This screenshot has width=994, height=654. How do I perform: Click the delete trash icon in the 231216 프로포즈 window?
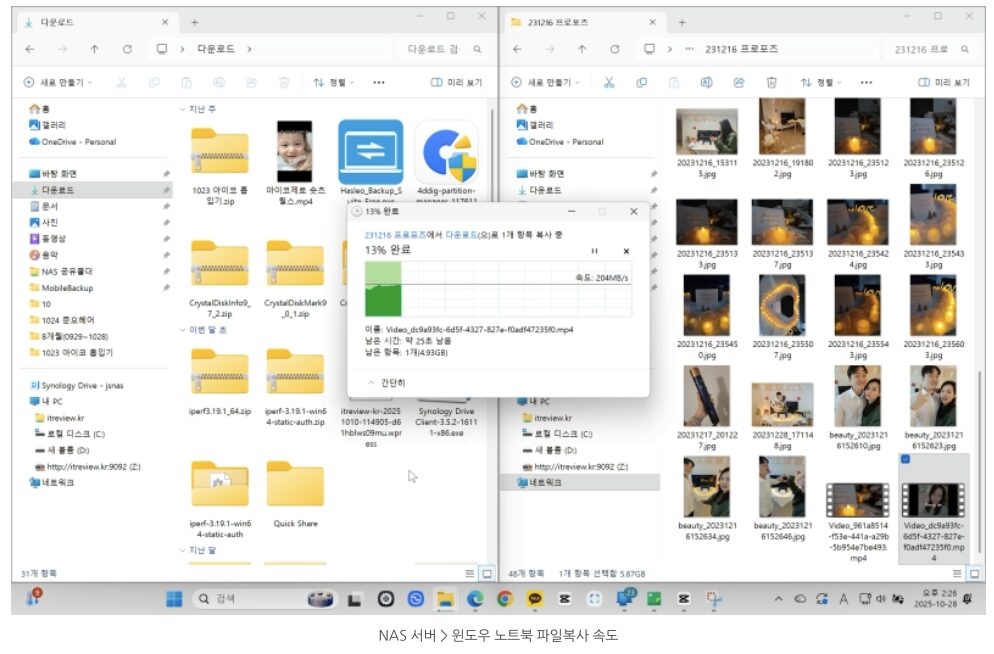click(771, 83)
